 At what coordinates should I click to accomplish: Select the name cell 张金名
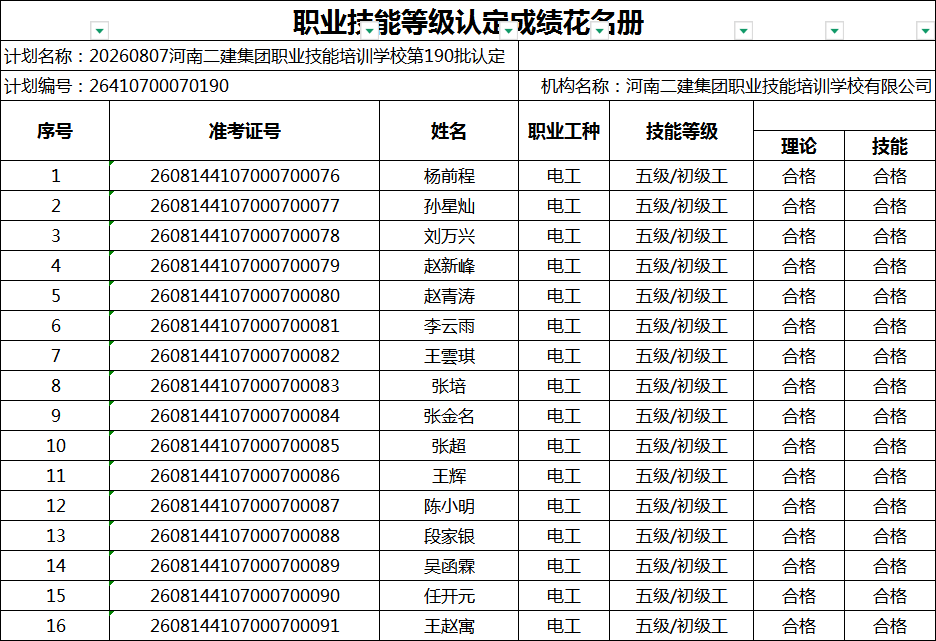click(449, 416)
